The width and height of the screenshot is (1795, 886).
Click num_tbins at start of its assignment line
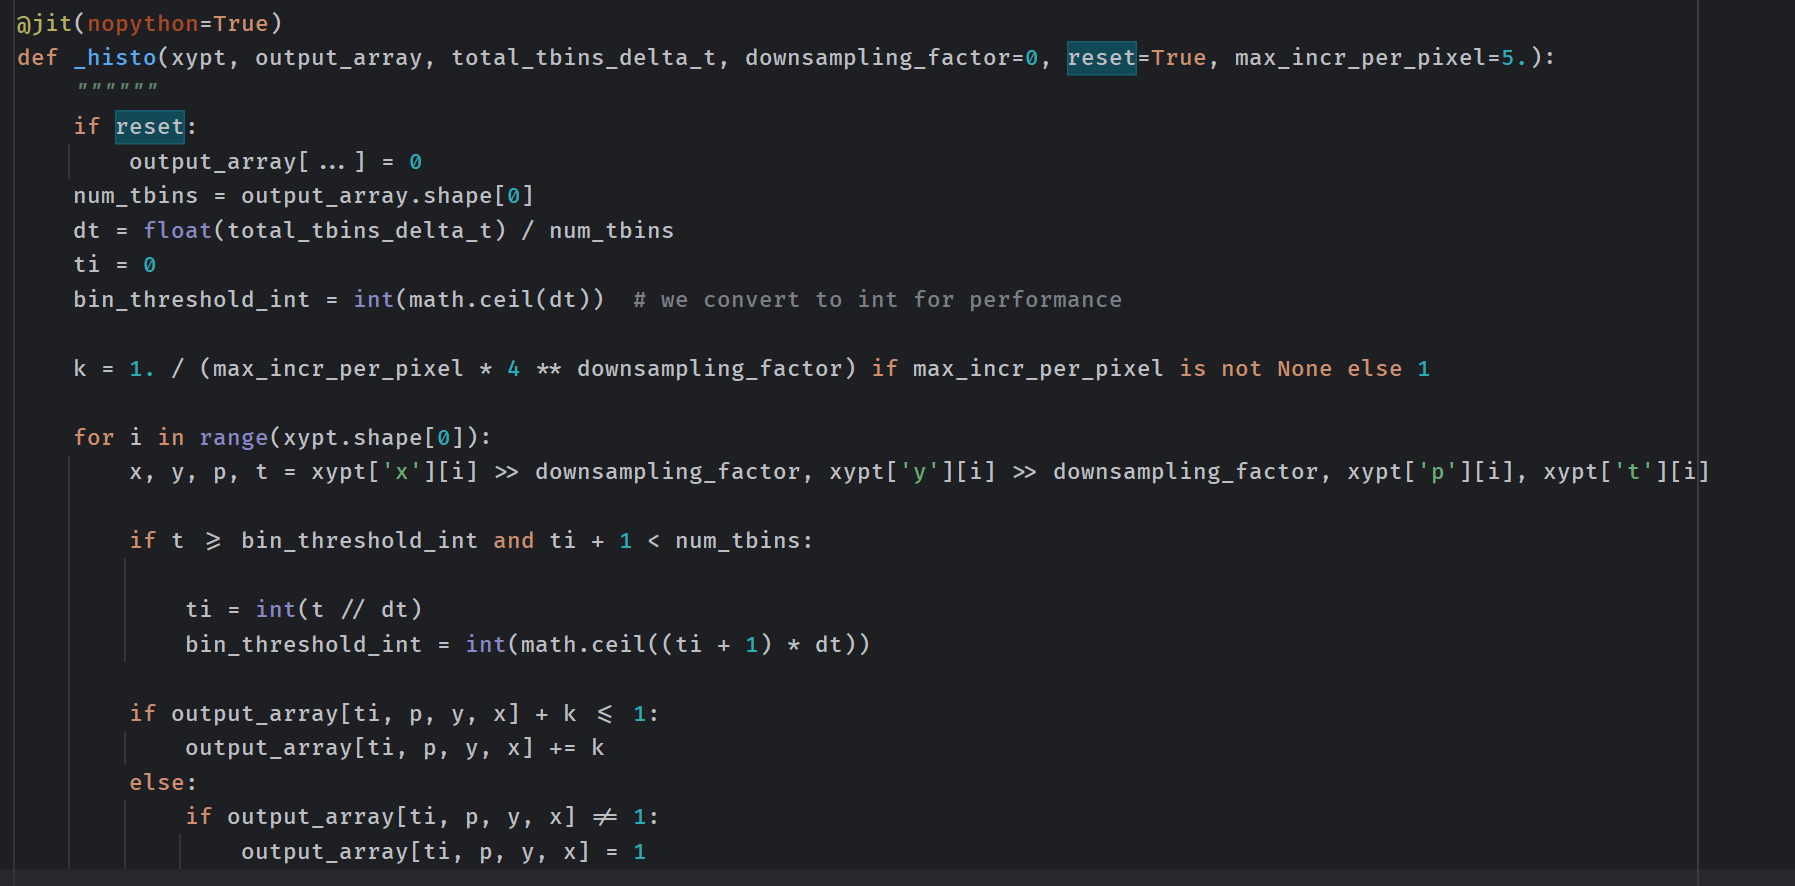pyautogui.click(x=136, y=196)
